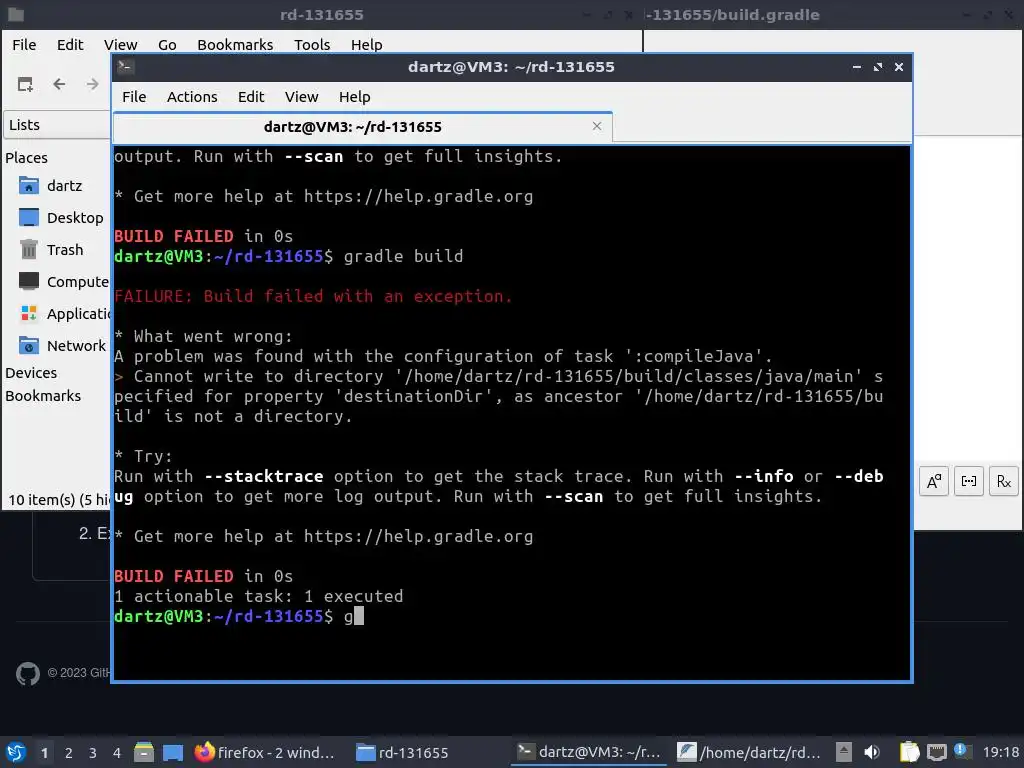Viewport: 1024px width, 768px height.
Task: Open the file manager Tools menu
Action: tap(312, 44)
